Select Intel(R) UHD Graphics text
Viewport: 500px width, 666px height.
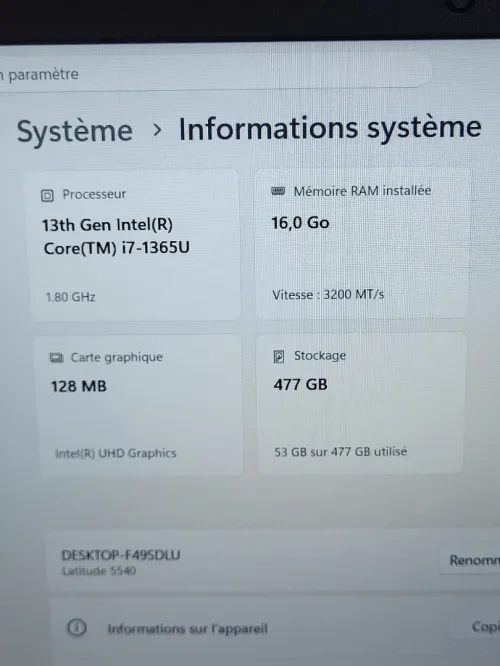[116, 453]
